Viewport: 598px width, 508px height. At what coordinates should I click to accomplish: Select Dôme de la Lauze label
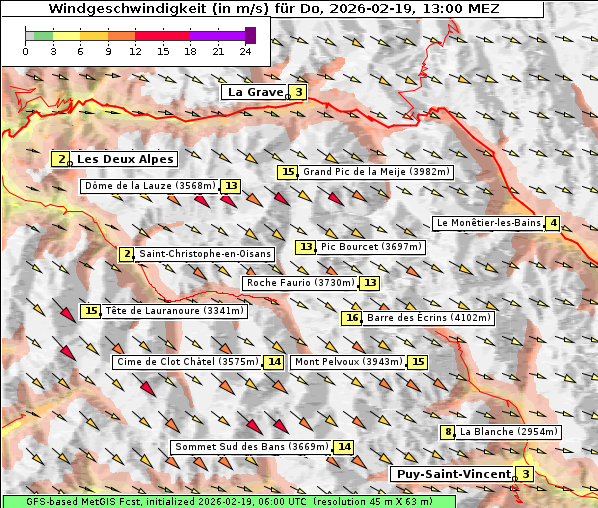(150, 186)
